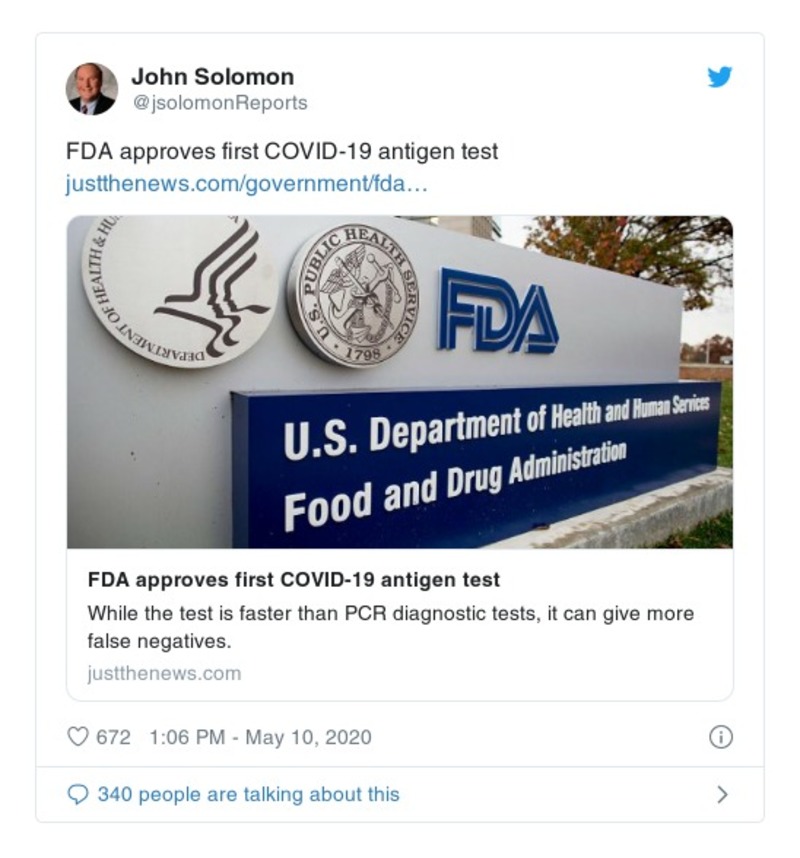Open "340 people are talking about this"
This screenshot has height=858, width=800.
point(248,795)
